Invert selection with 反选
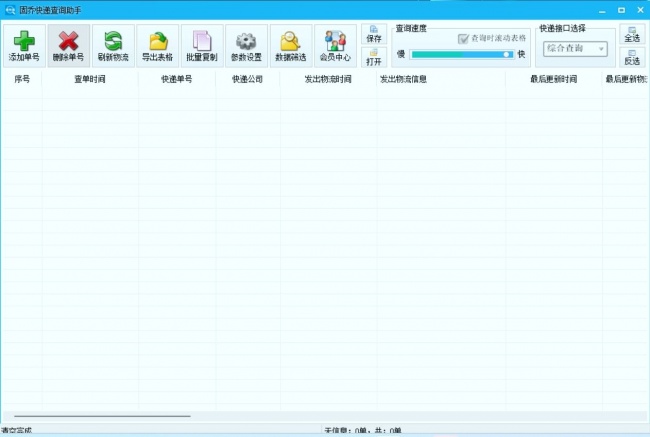Image resolution: width=650 pixels, height=437 pixels. pyautogui.click(x=632, y=57)
